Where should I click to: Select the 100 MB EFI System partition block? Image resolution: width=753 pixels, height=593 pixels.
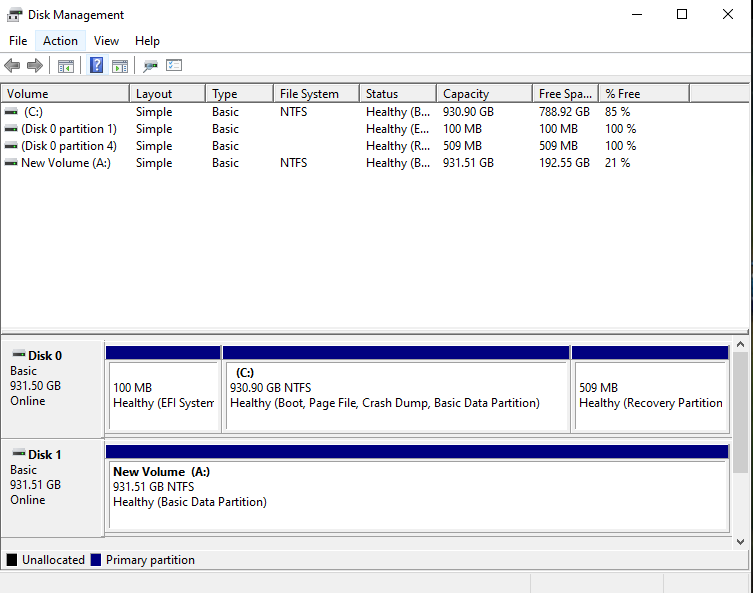pos(163,389)
